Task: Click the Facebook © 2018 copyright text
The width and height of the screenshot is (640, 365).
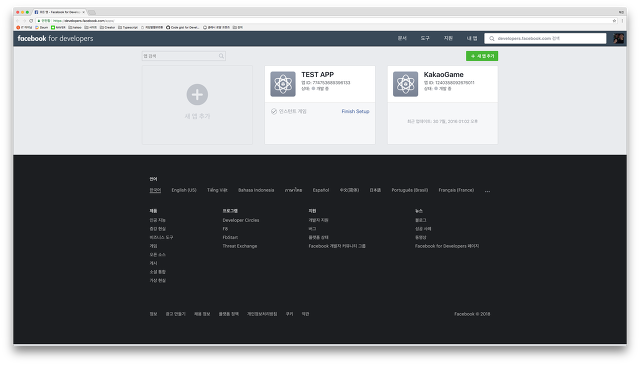Action: [x=472, y=314]
